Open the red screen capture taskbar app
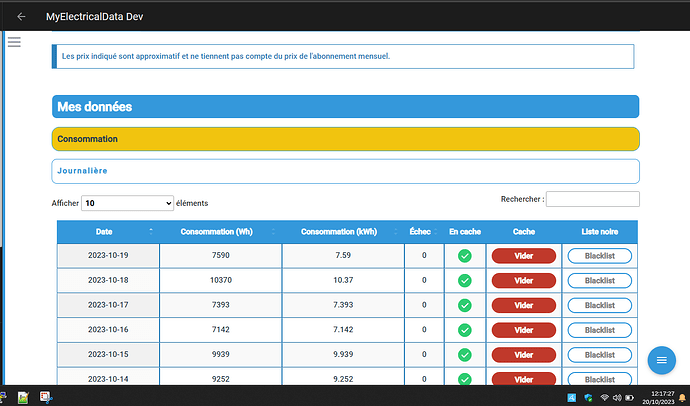This screenshot has width=690, height=406. (x=46, y=397)
